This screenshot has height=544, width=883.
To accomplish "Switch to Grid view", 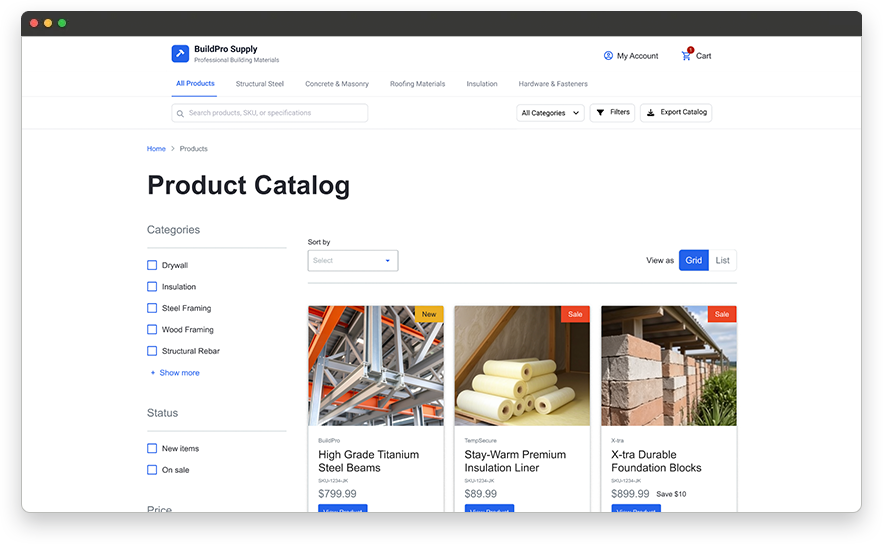I will tap(694, 260).
